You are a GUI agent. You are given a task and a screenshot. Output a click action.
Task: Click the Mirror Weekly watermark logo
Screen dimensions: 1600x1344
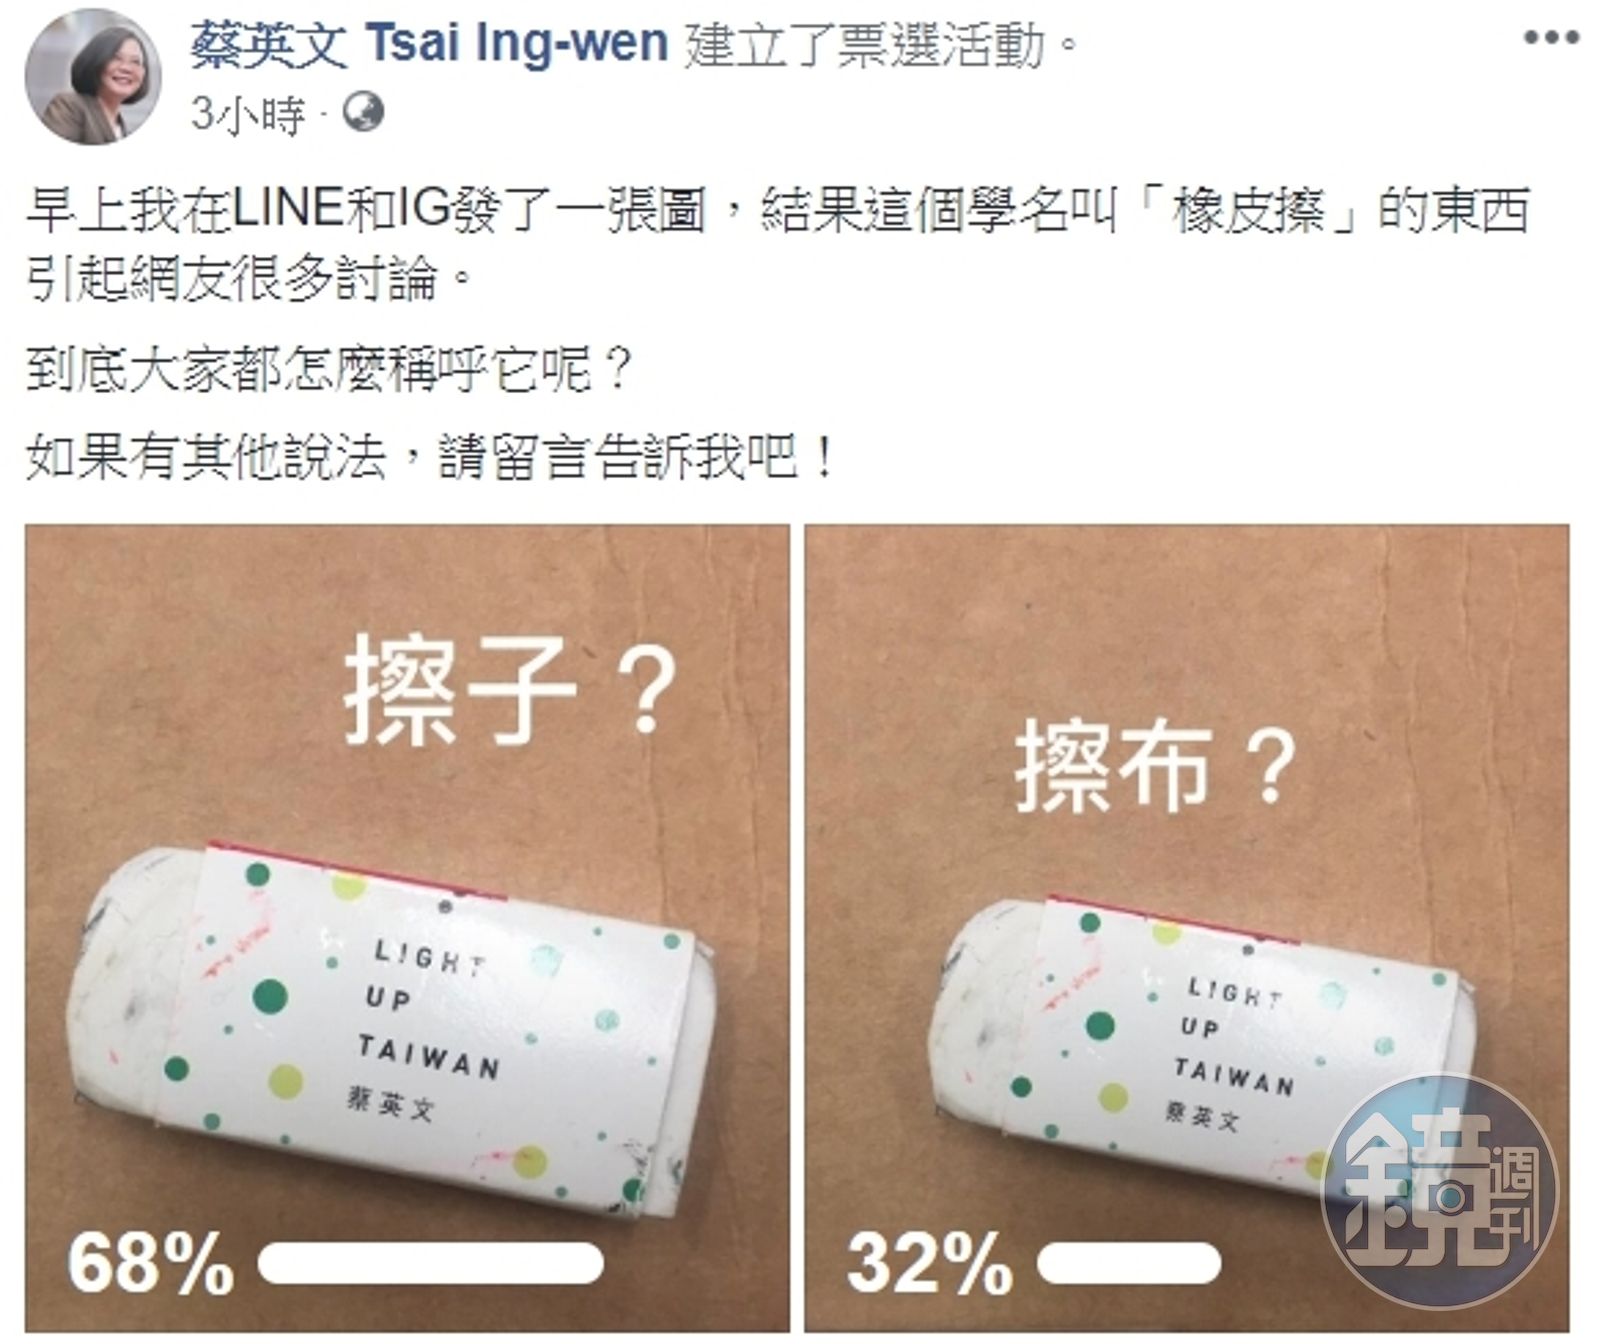click(x=1440, y=1192)
